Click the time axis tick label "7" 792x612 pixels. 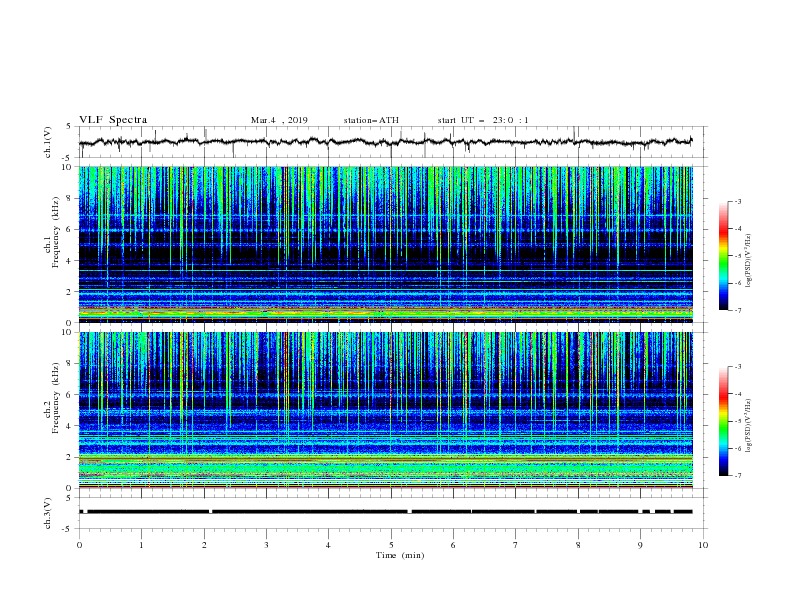tap(516, 545)
